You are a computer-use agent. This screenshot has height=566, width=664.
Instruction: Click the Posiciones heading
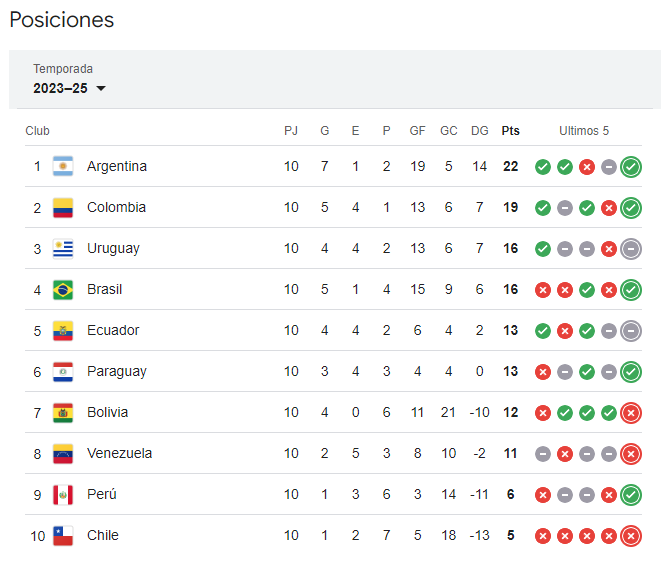pos(61,20)
